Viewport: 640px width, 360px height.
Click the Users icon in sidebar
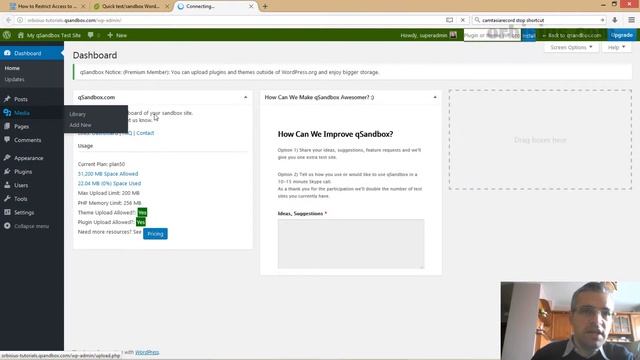(x=7, y=185)
